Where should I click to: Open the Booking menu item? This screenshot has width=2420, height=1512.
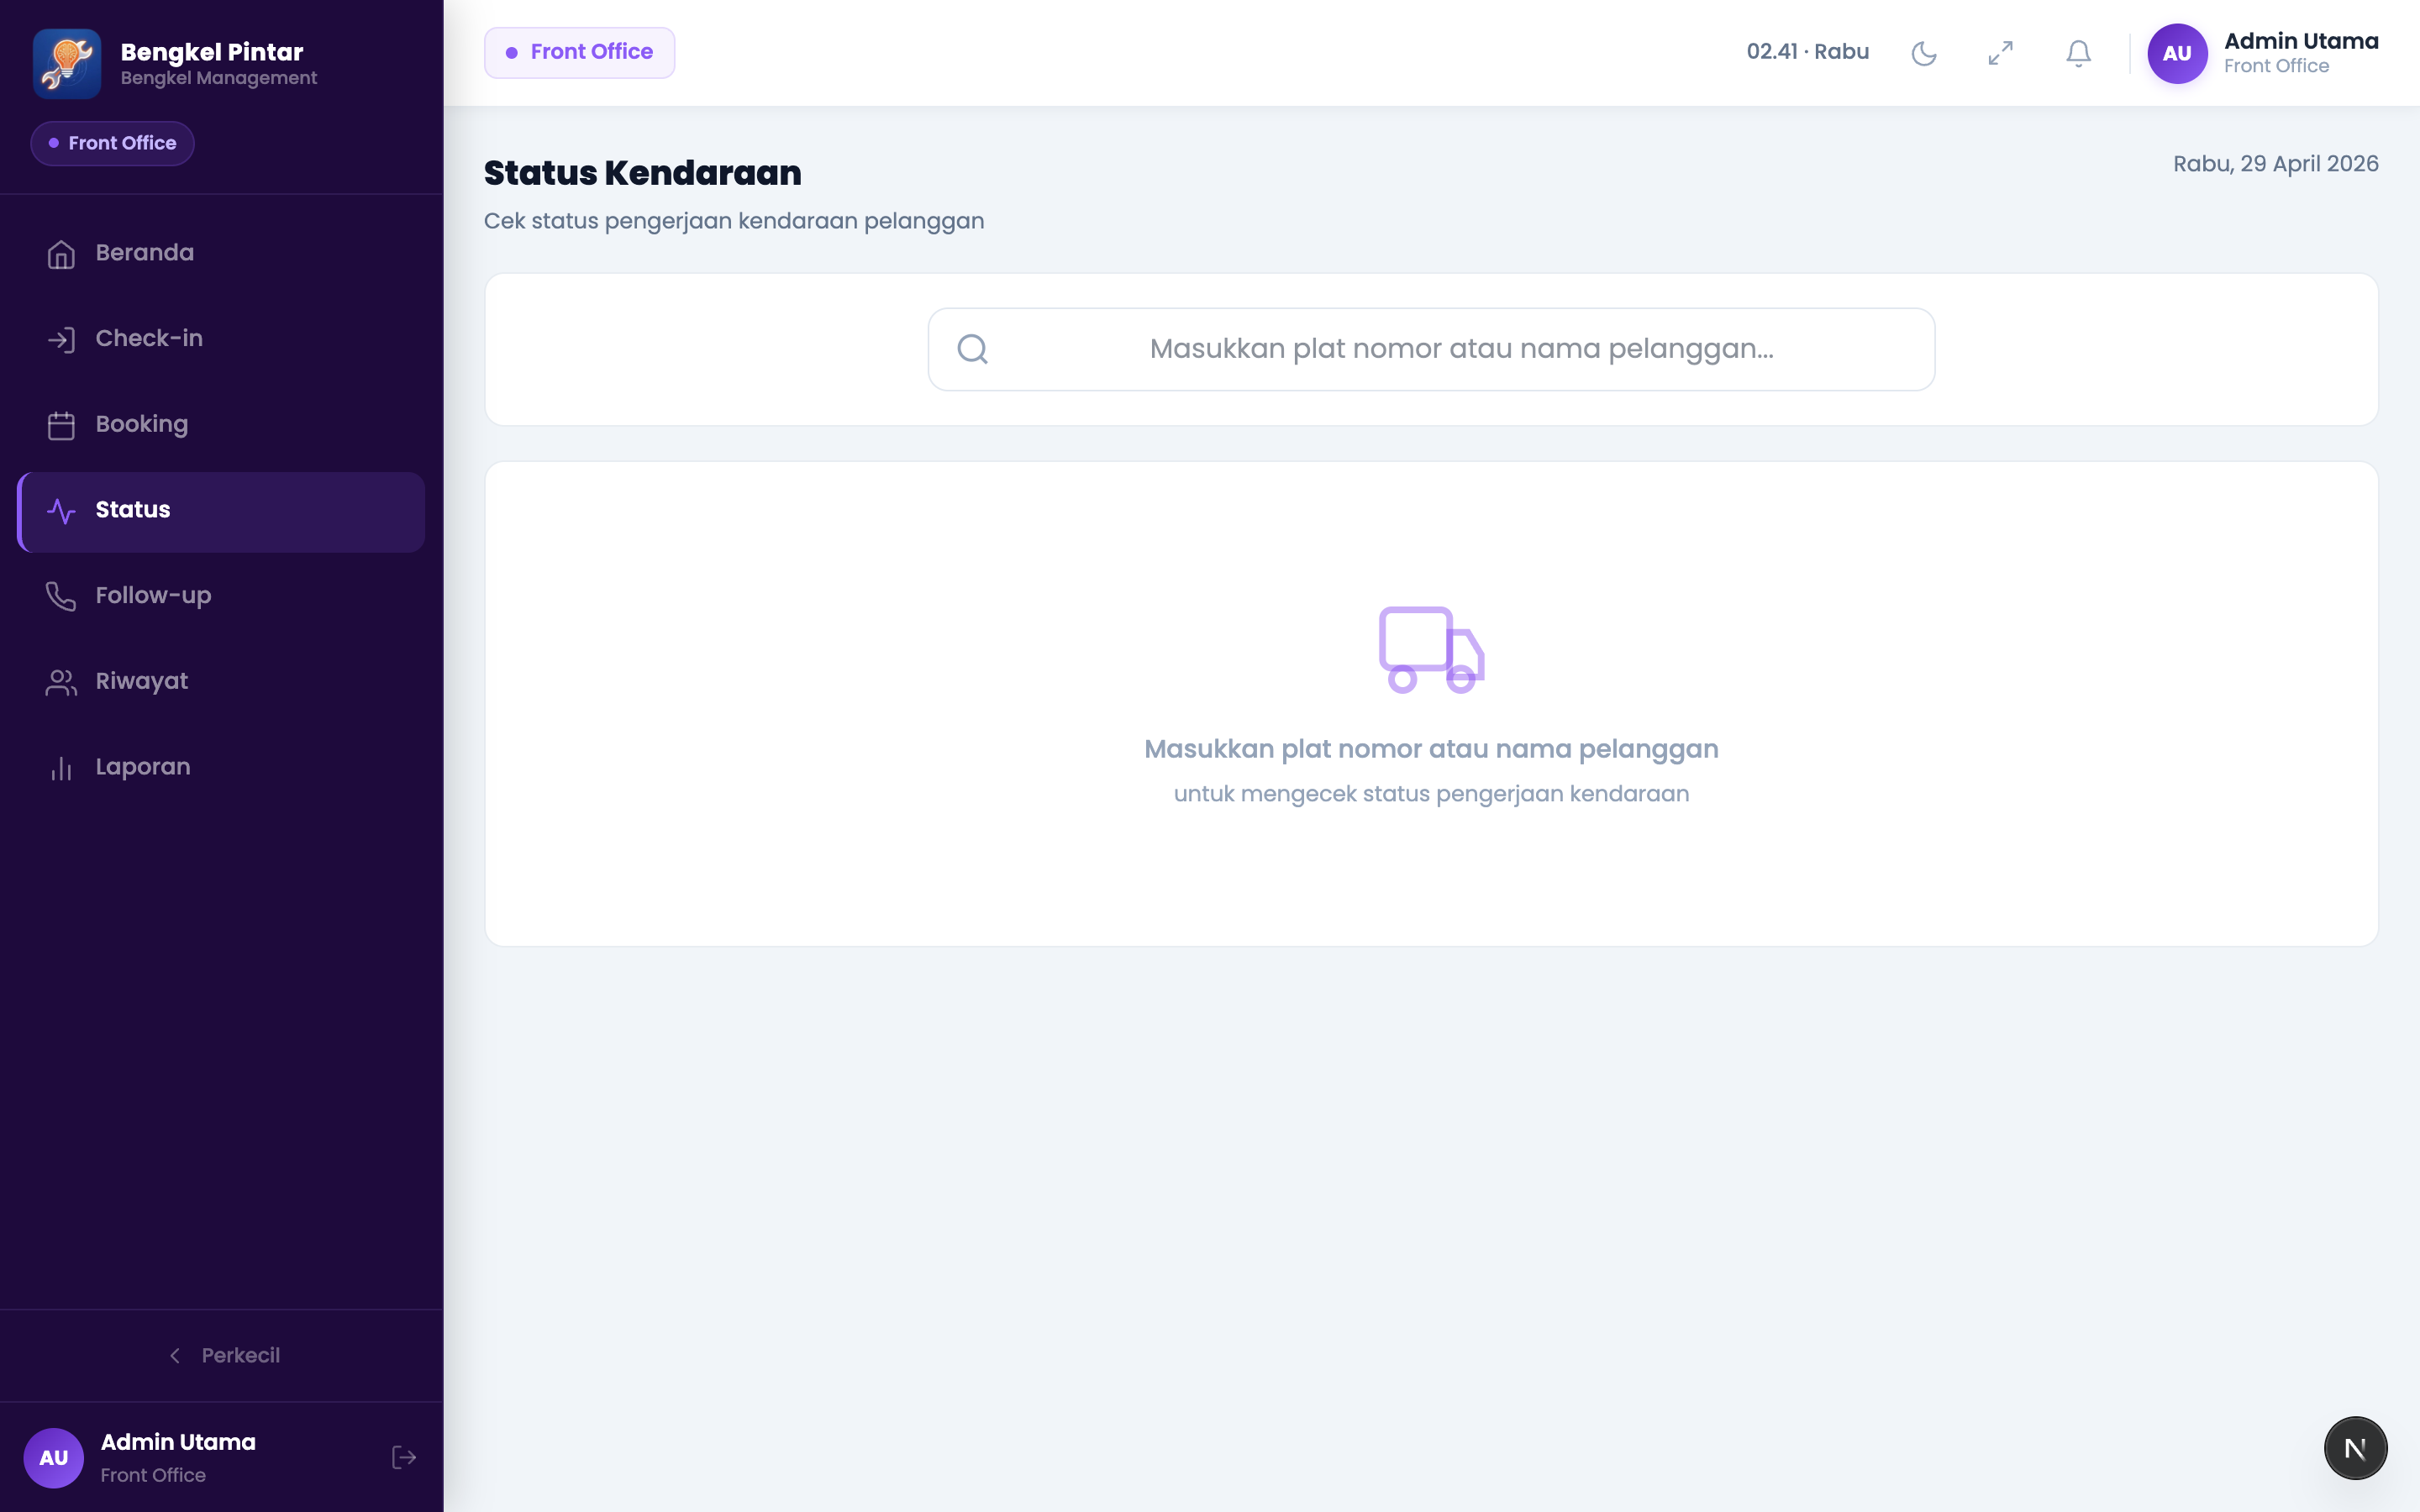(x=221, y=425)
